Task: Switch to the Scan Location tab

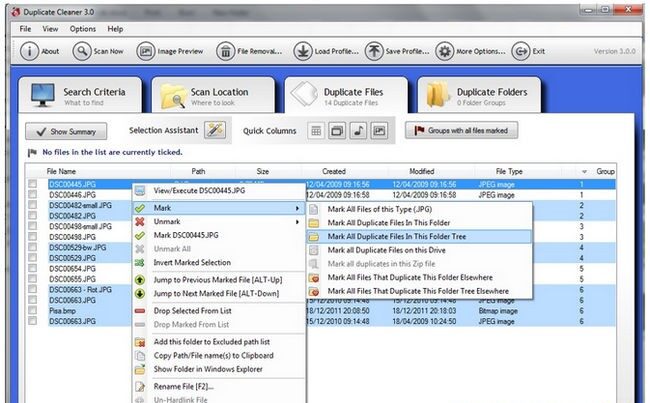Action: pos(213,95)
